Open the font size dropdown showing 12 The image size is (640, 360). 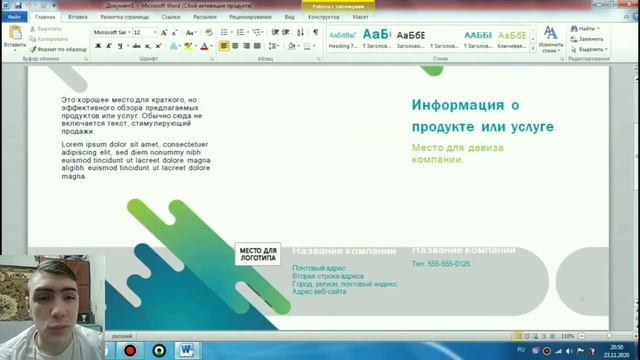click(155, 32)
